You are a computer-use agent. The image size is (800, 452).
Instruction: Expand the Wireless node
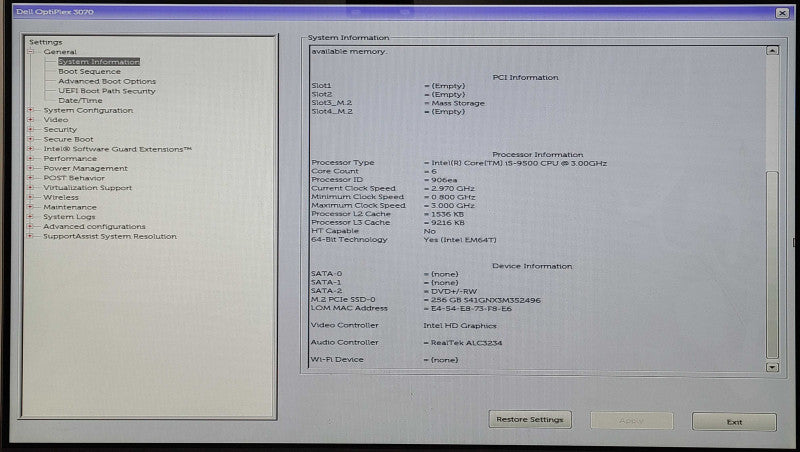pyautogui.click(x=31, y=197)
